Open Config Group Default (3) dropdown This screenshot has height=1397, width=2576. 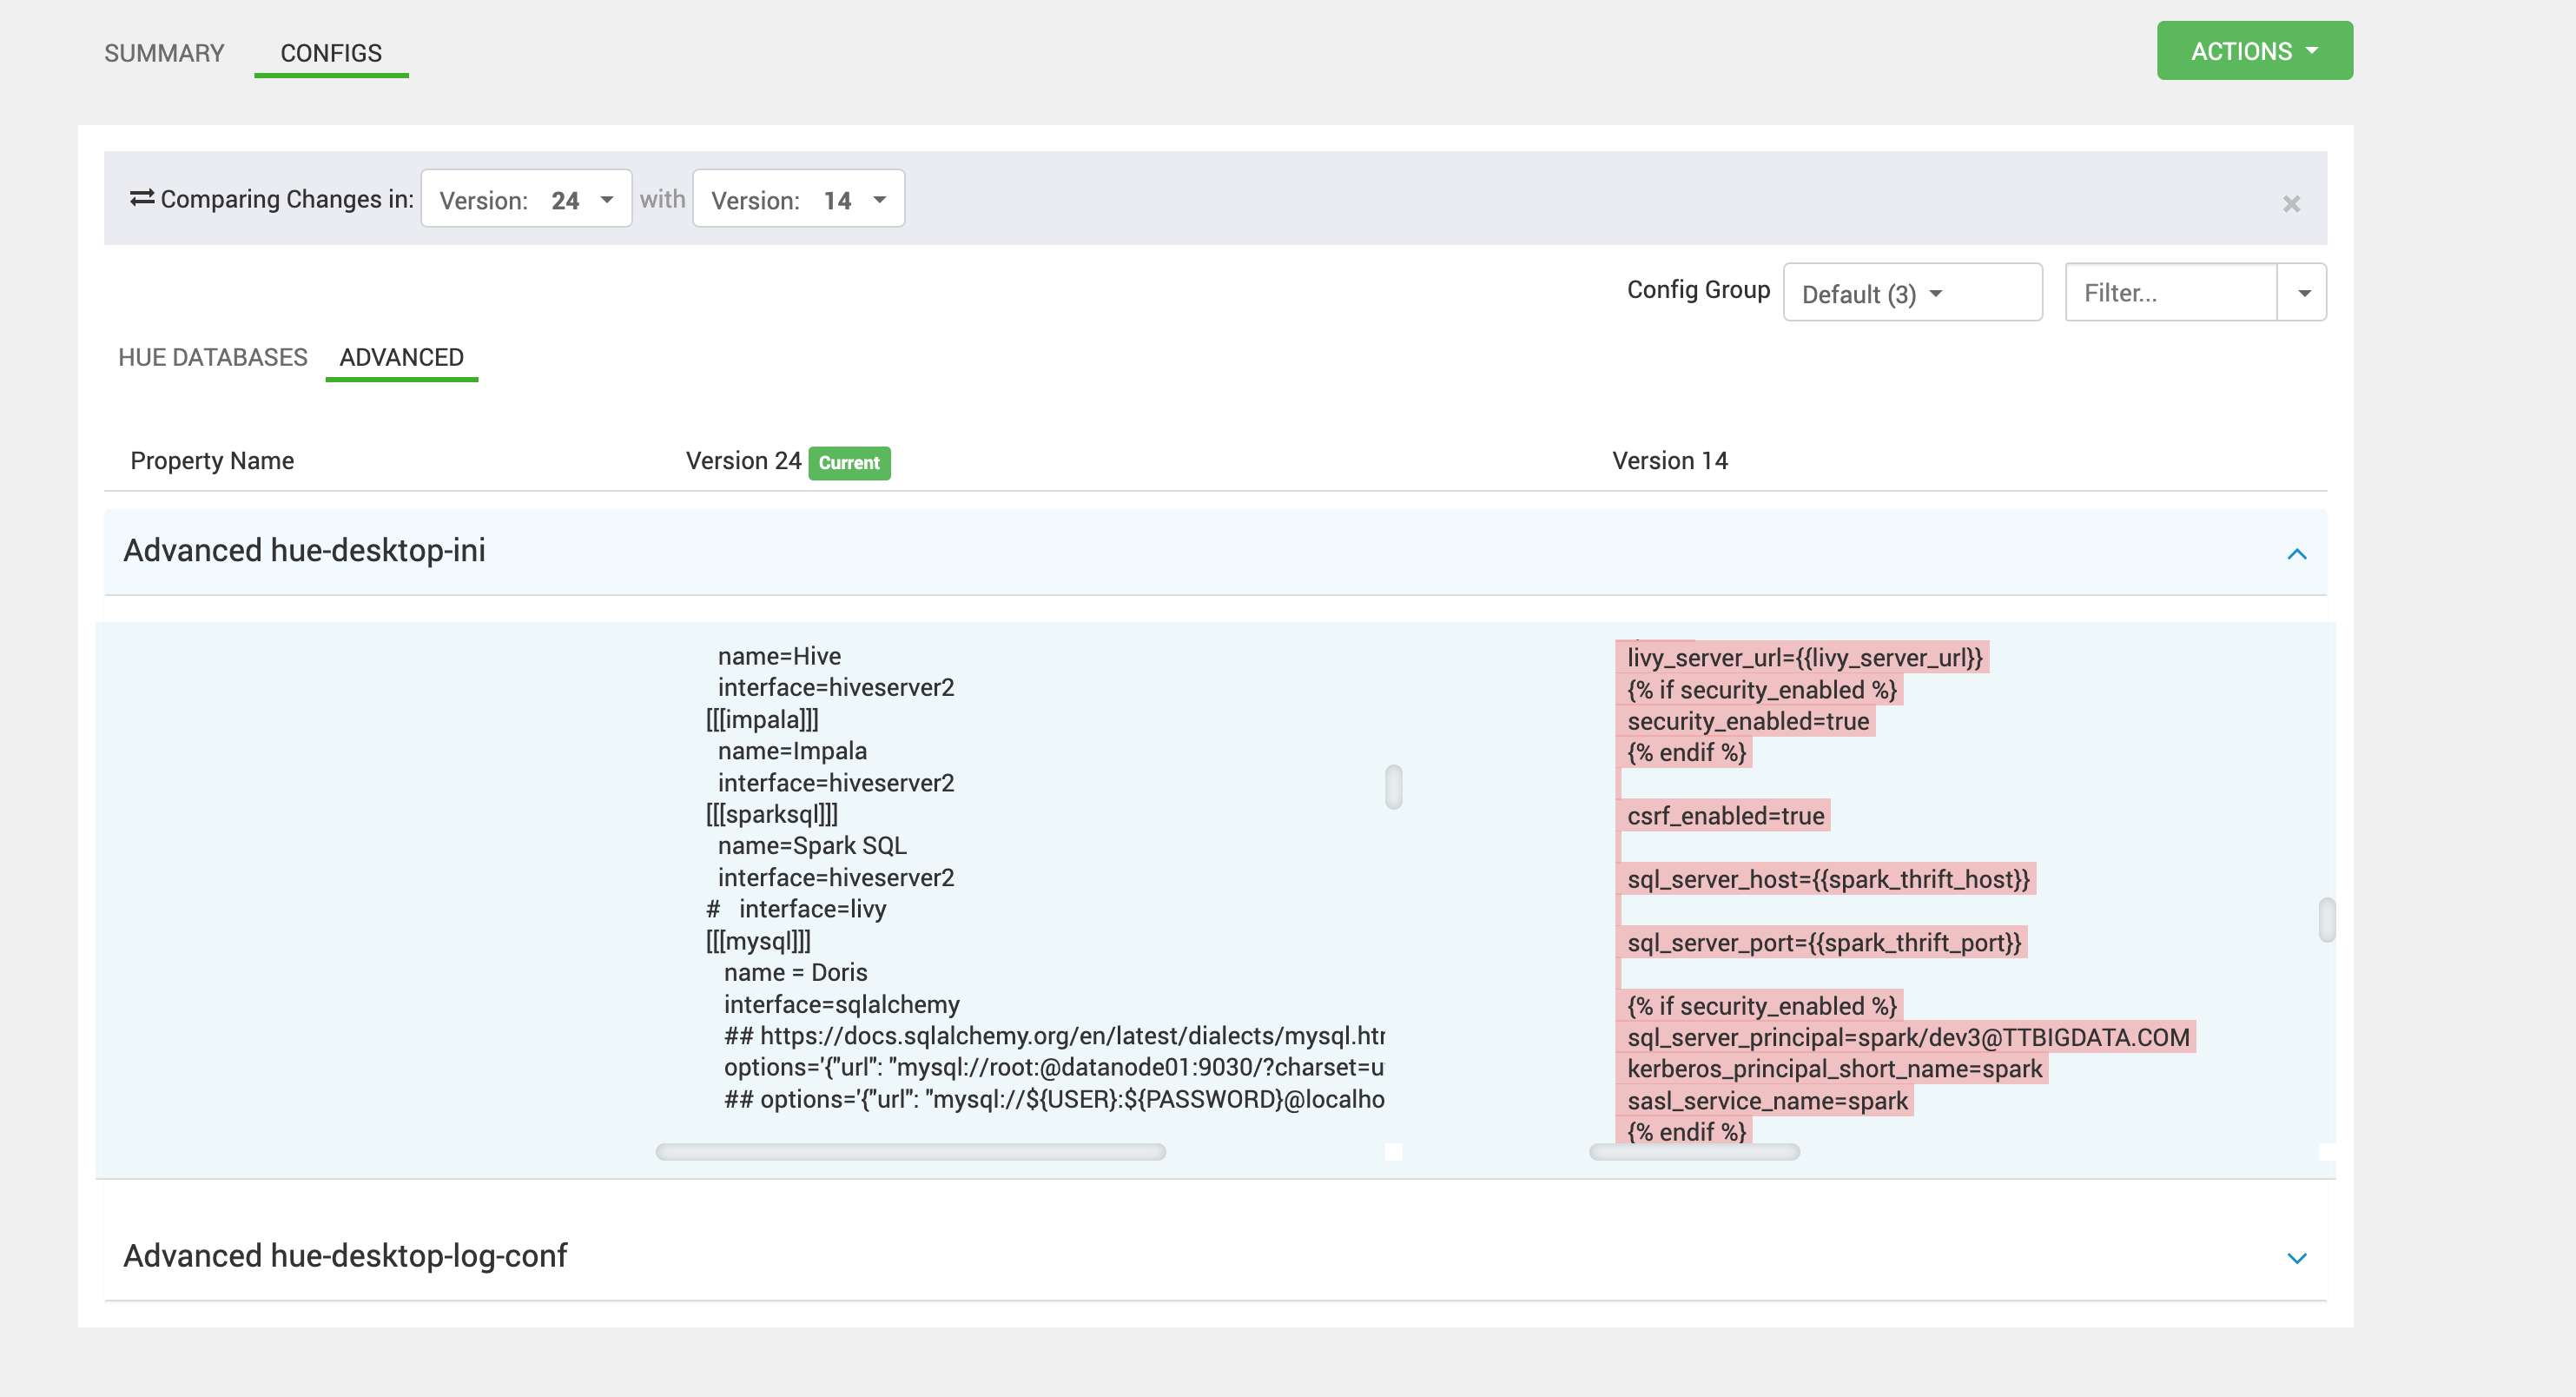tap(1911, 293)
